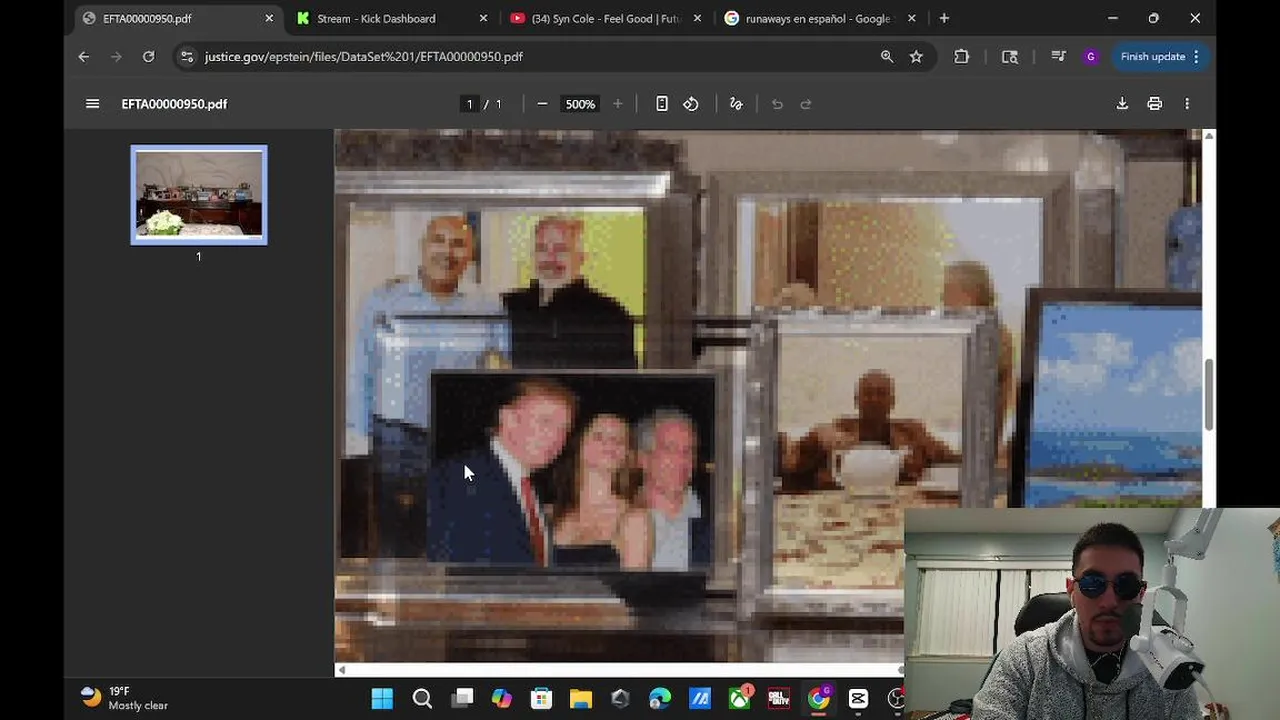Open the Chrome profile G avatar

tap(1091, 57)
